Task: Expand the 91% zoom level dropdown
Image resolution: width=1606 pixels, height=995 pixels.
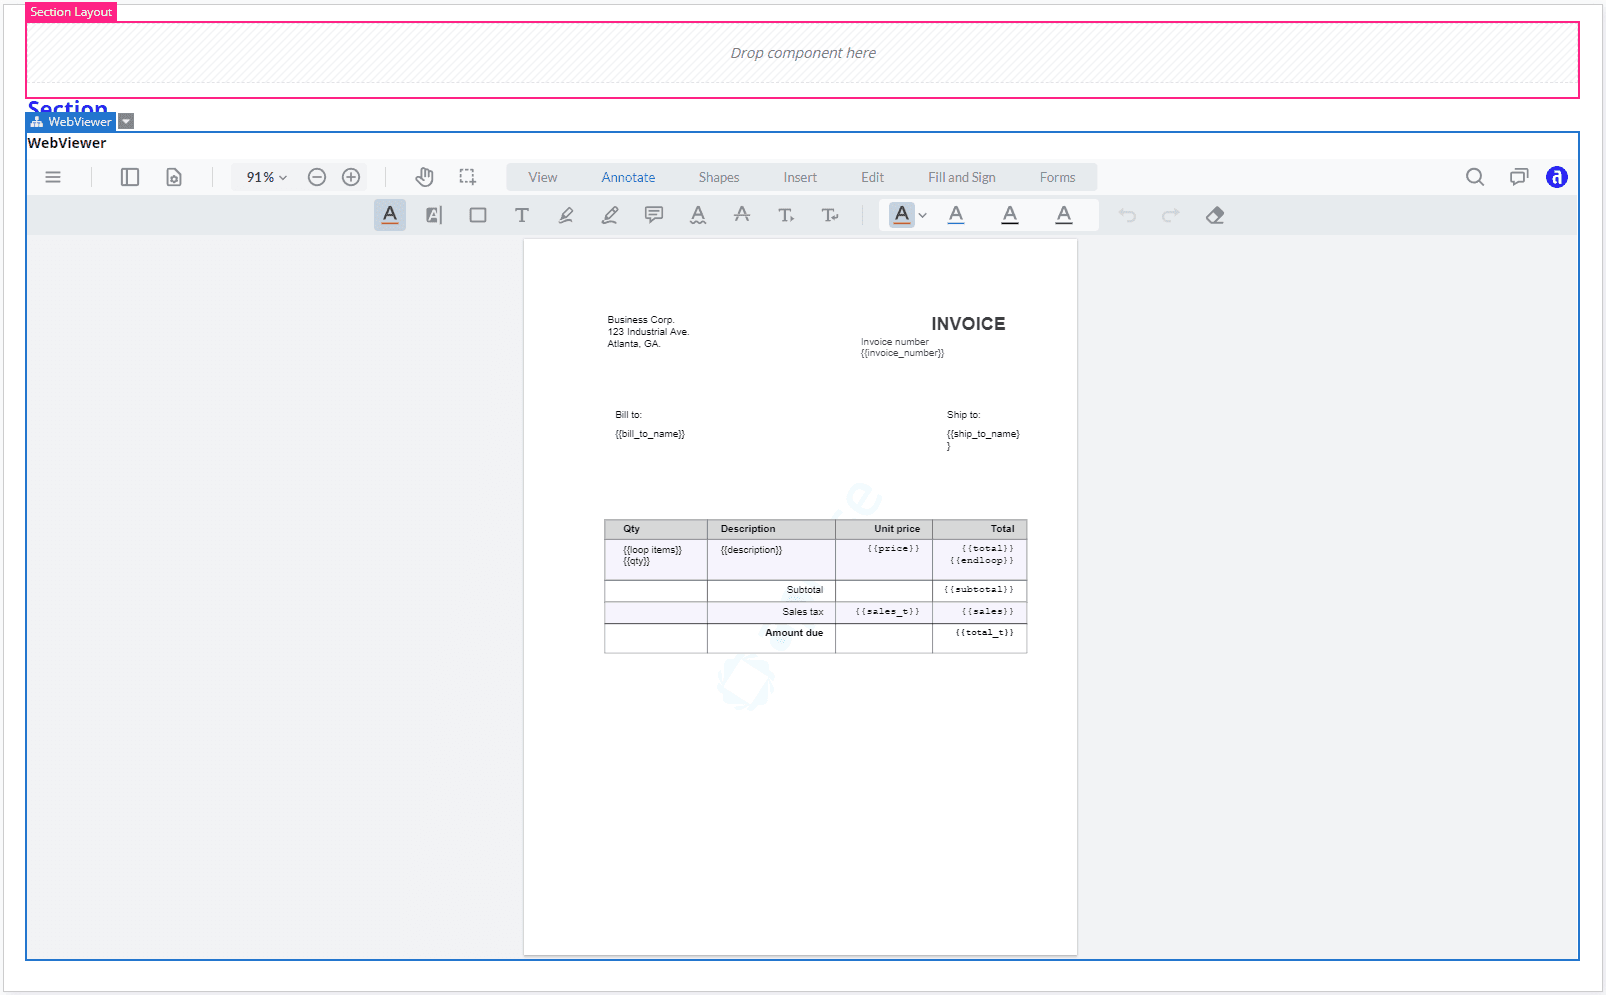Action: coord(266,177)
